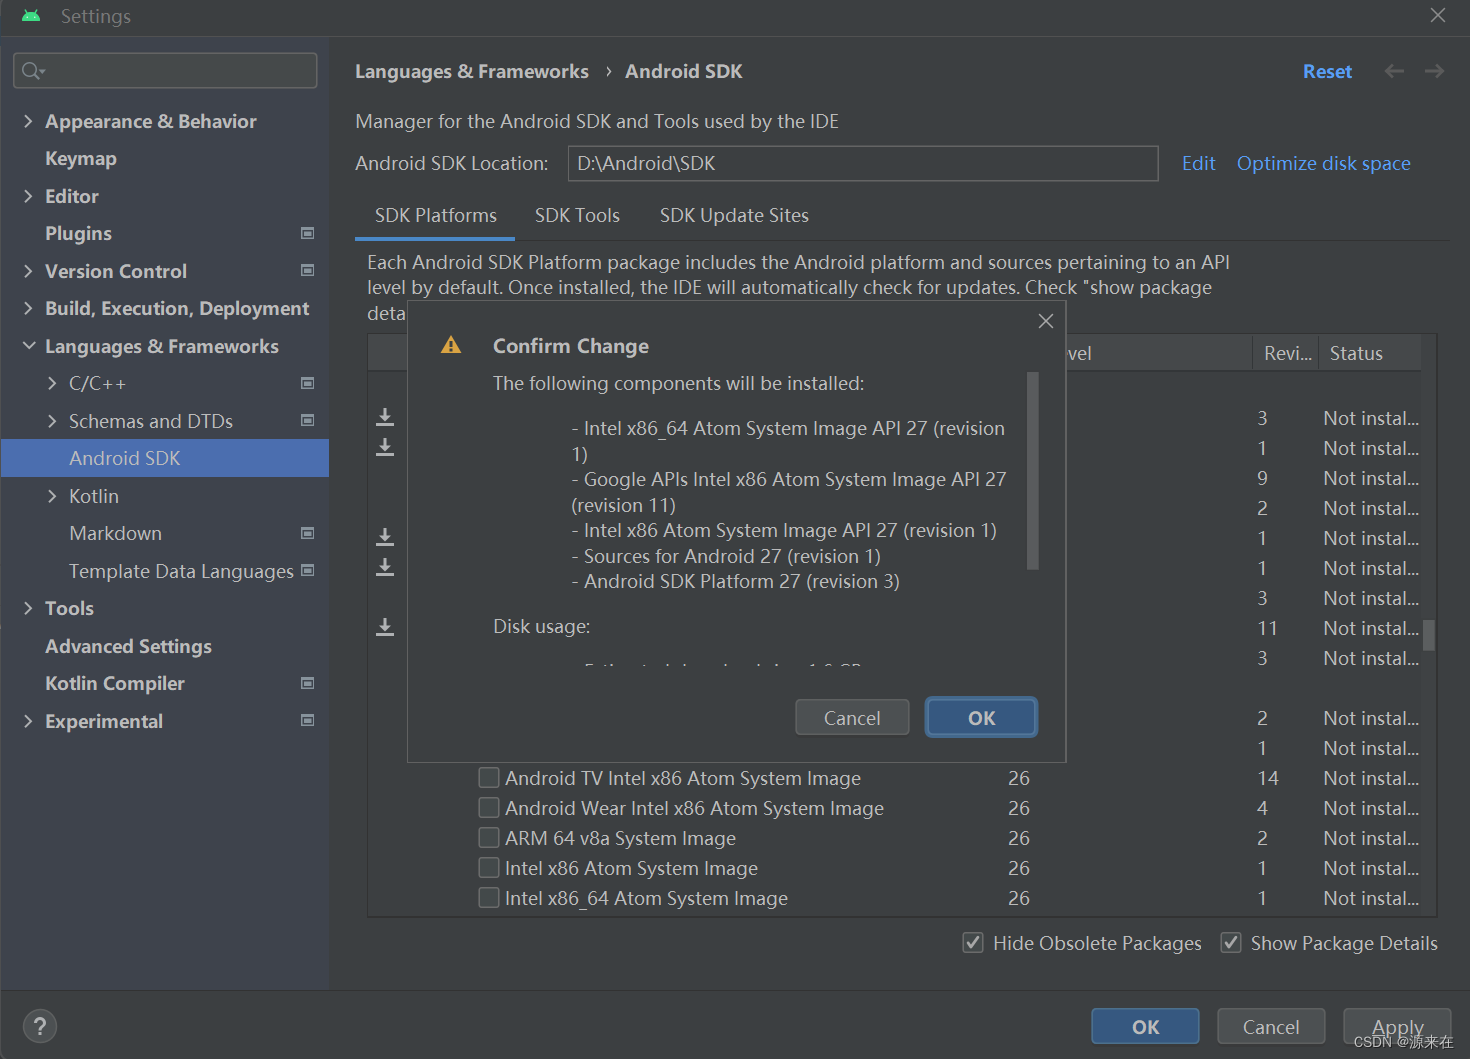Click the Settings window OK button

coord(1145,1026)
